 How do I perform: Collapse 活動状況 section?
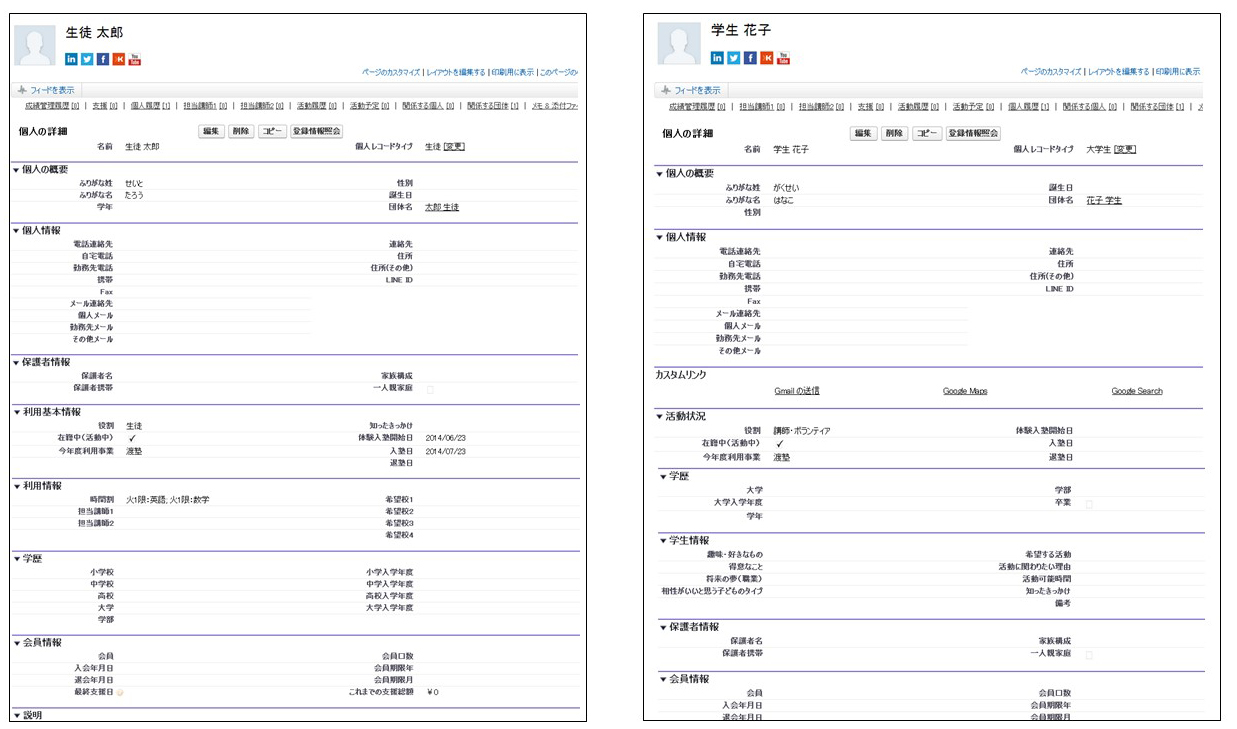pos(659,417)
